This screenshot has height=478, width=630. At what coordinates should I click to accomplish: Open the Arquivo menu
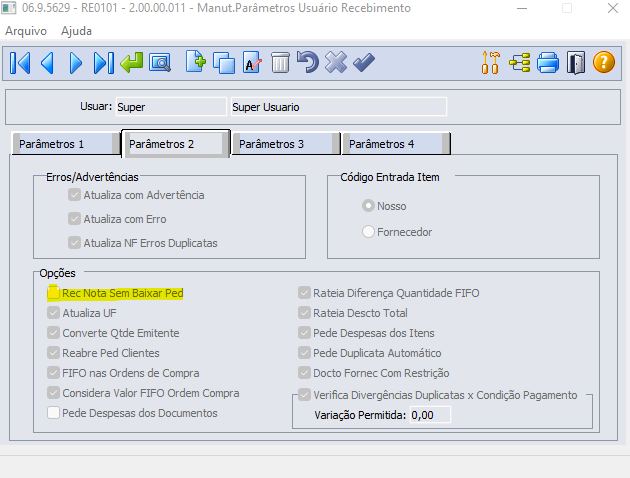pyautogui.click(x=26, y=31)
